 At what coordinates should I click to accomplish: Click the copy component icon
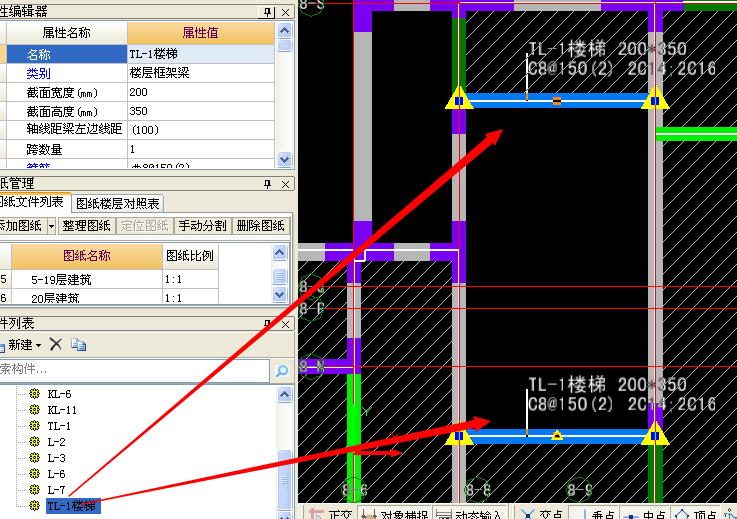click(x=78, y=345)
